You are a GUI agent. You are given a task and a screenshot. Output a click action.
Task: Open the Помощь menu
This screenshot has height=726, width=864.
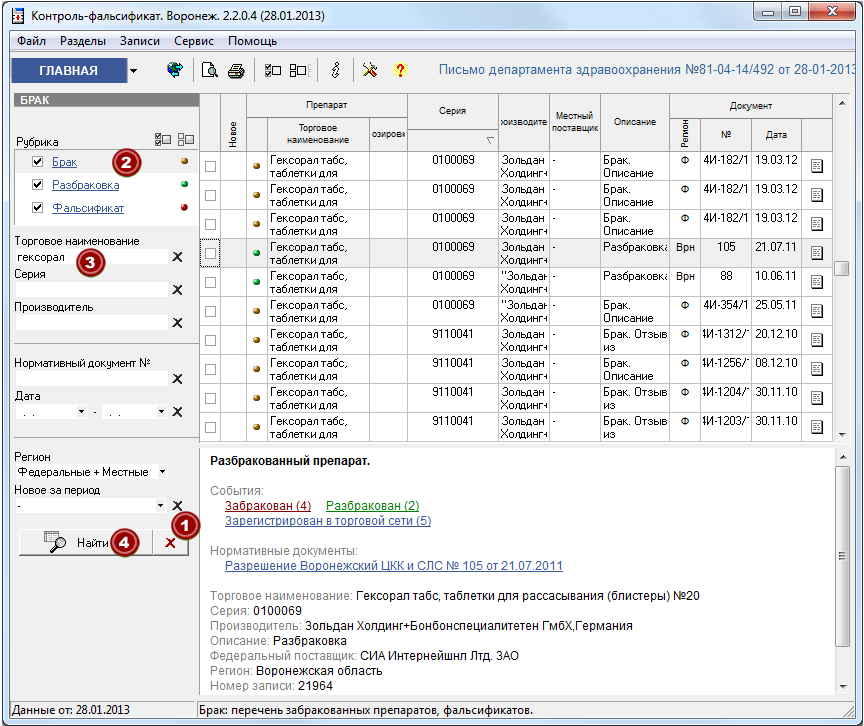[252, 41]
